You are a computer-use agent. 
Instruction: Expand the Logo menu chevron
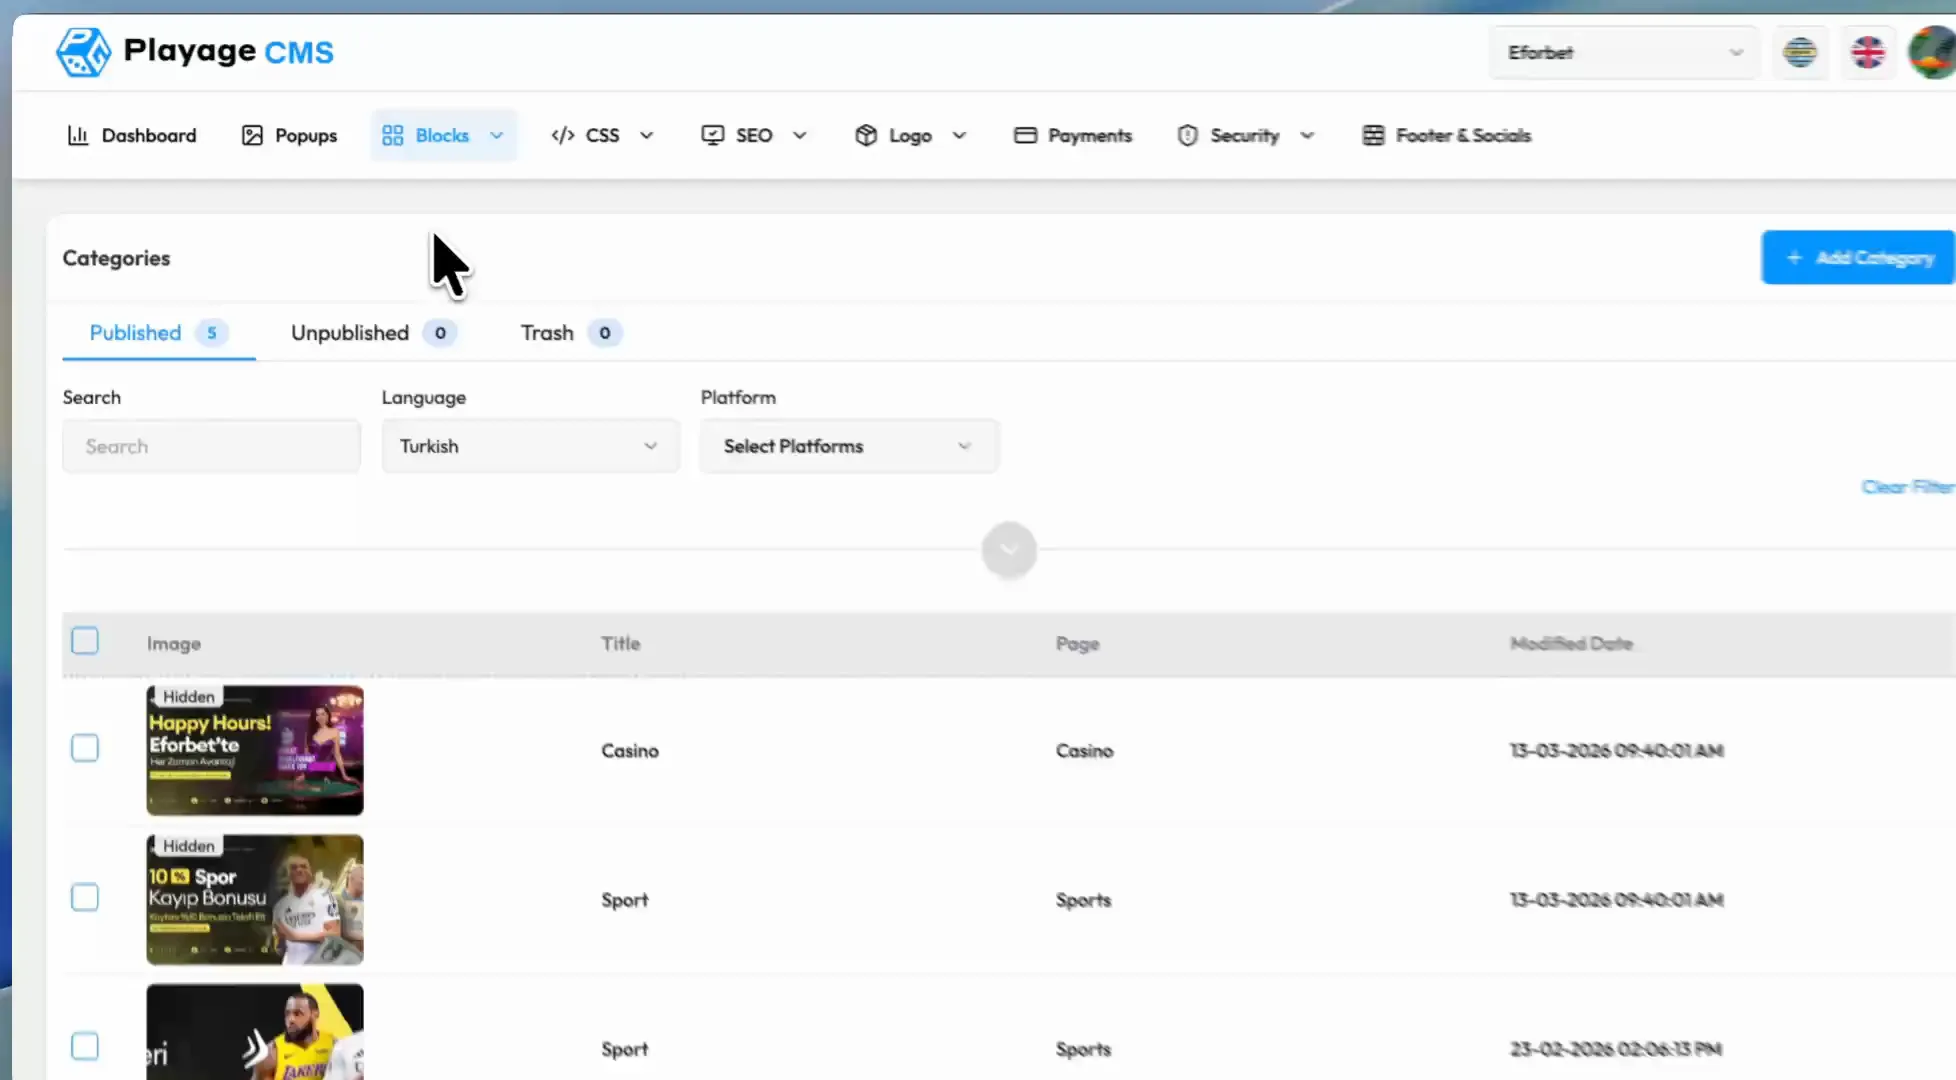959,135
